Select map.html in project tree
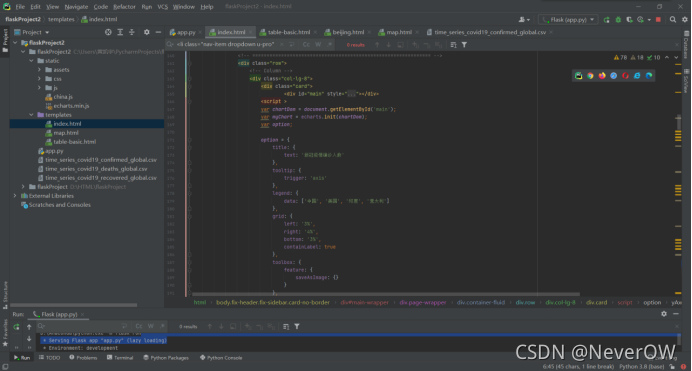The image size is (692, 371). click(x=66, y=133)
